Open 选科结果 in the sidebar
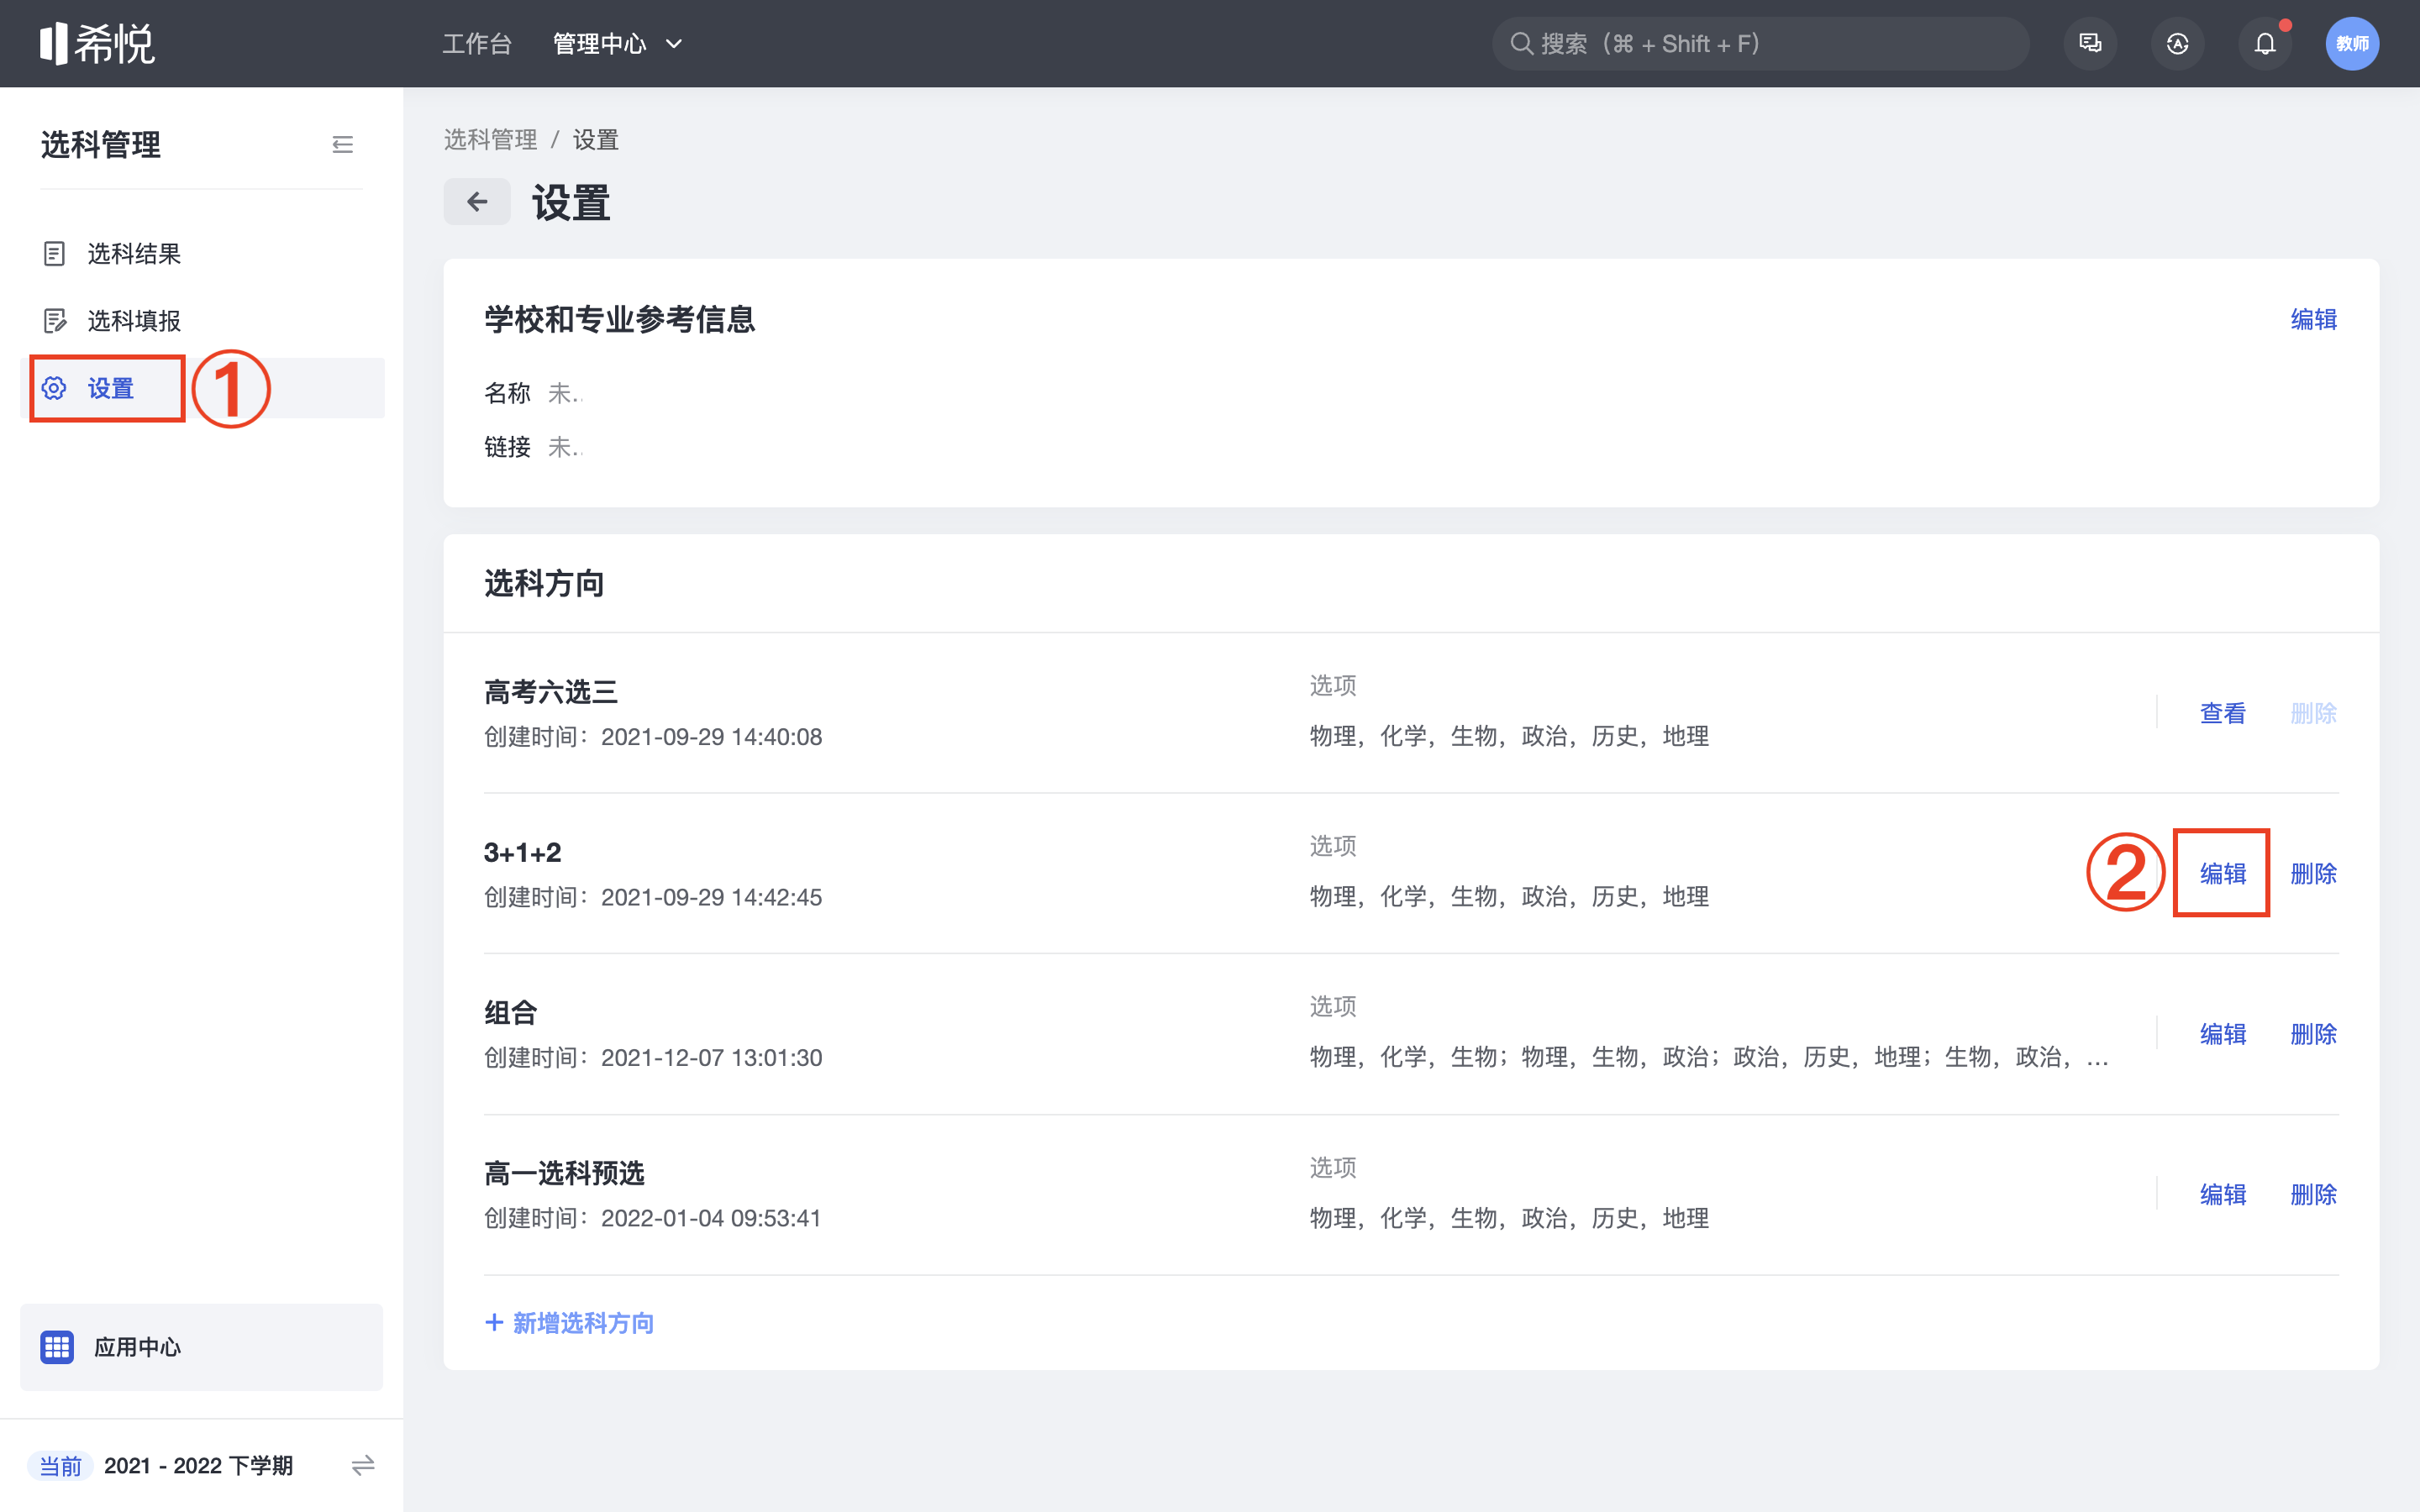Viewport: 2420px width, 1512px height. [202, 254]
